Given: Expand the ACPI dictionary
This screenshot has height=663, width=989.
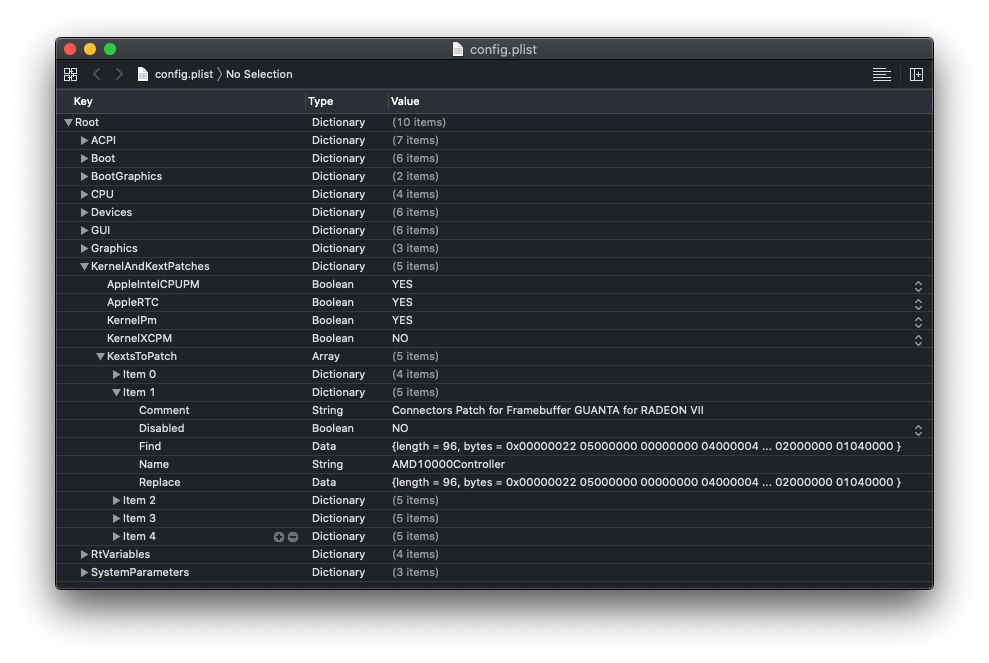Looking at the screenshot, I should click(x=85, y=141).
